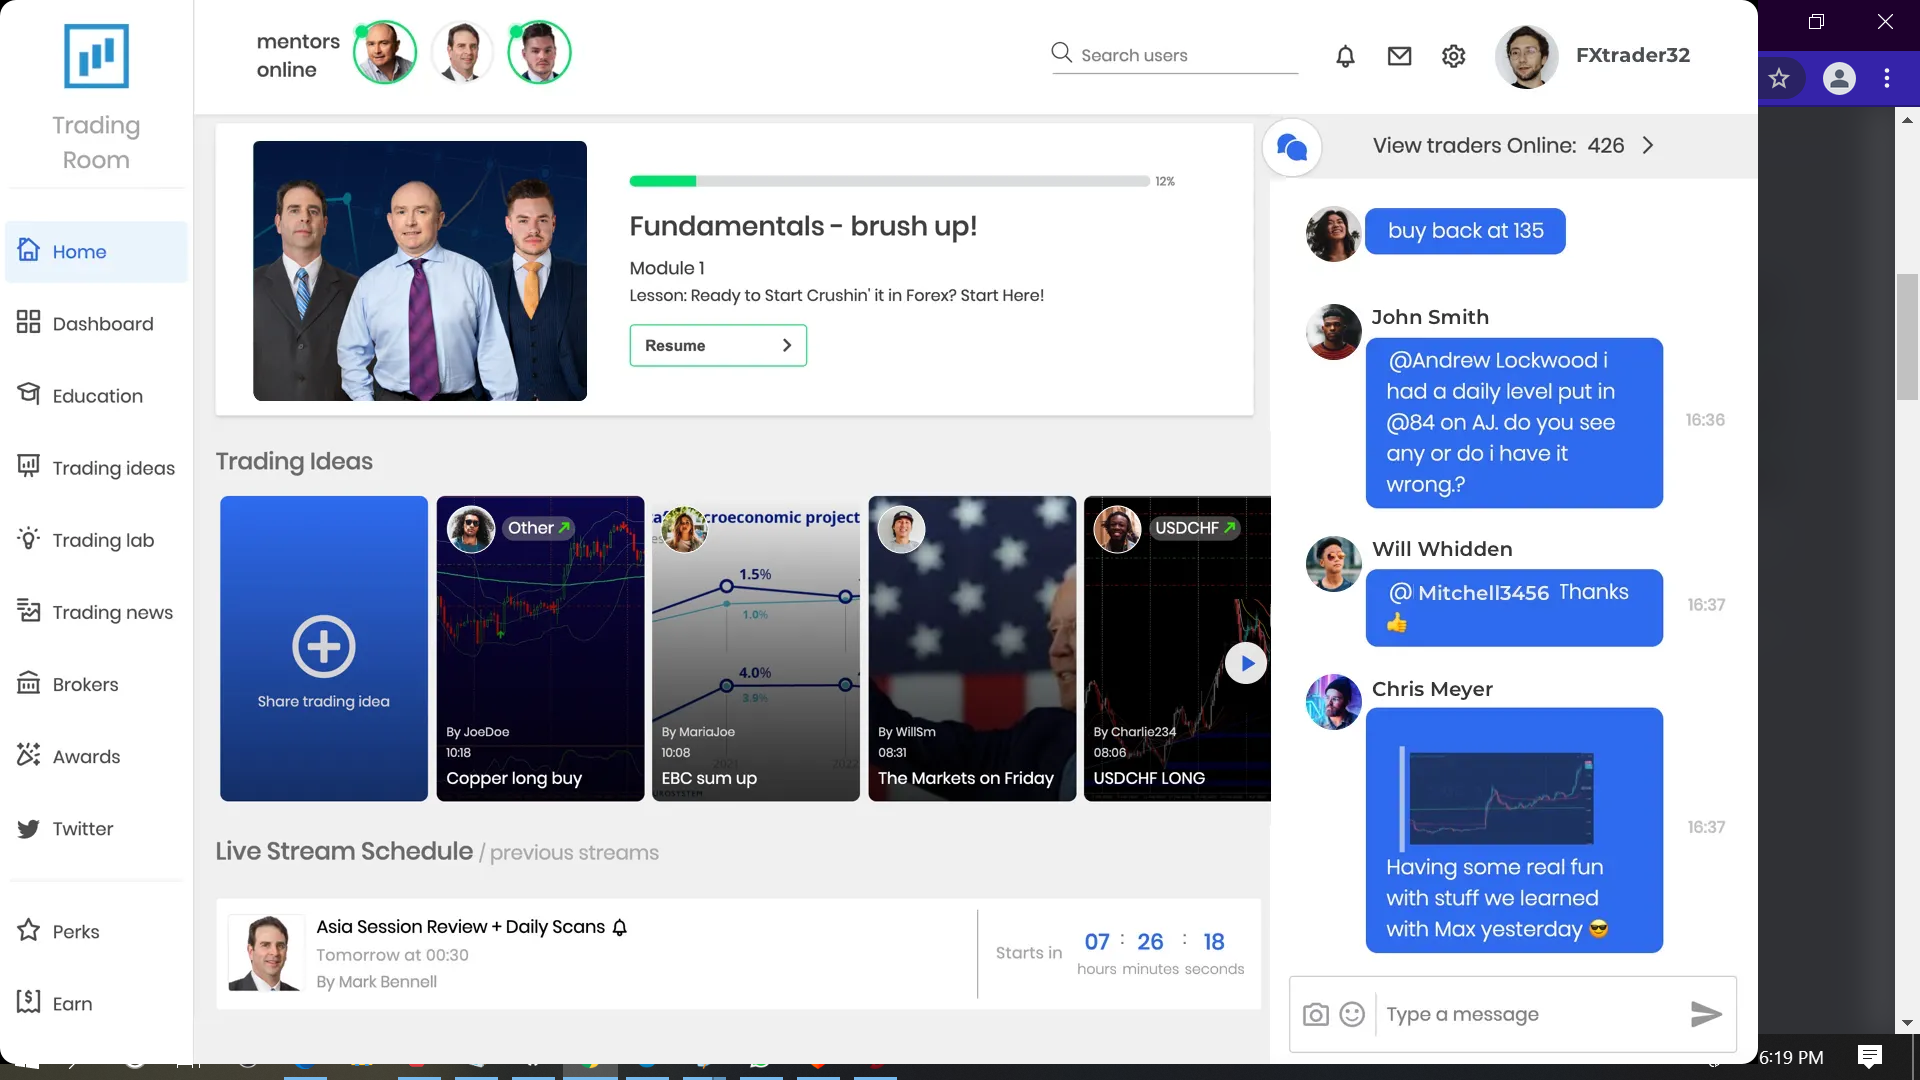1920x1080 pixels.
Task: Open browser three-dot menu
Action: tap(1887, 78)
